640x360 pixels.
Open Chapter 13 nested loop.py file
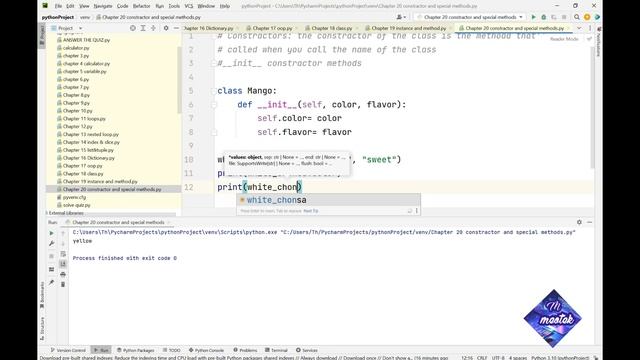coord(91,134)
